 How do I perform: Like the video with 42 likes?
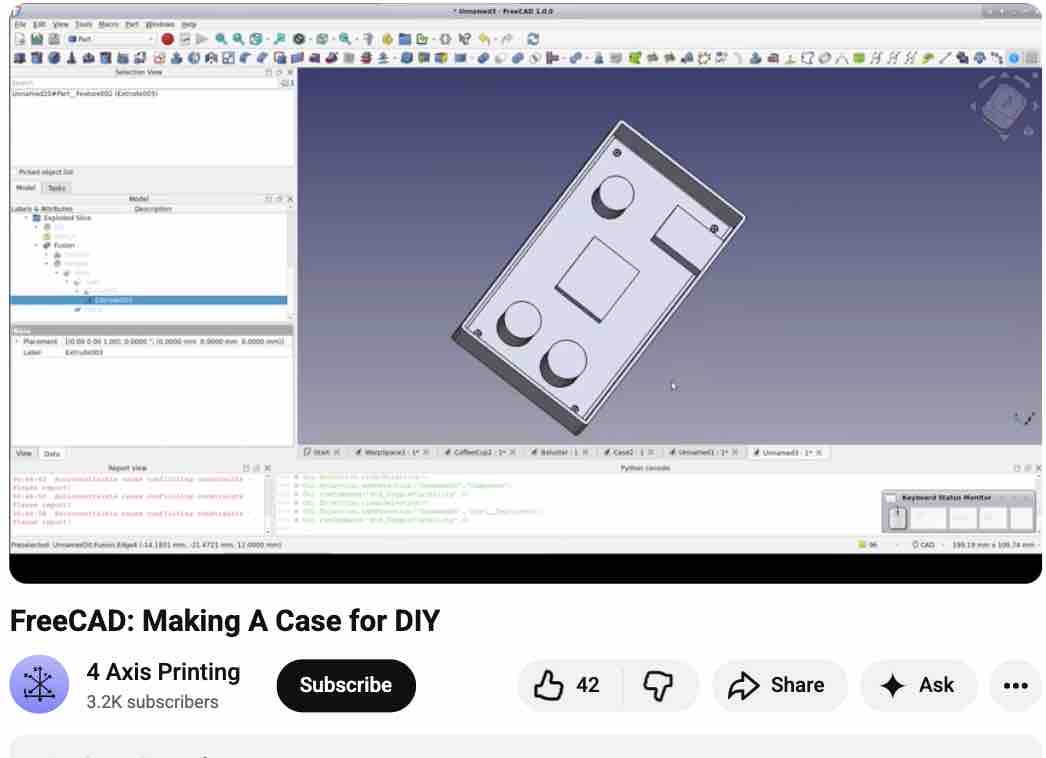[x=568, y=685]
